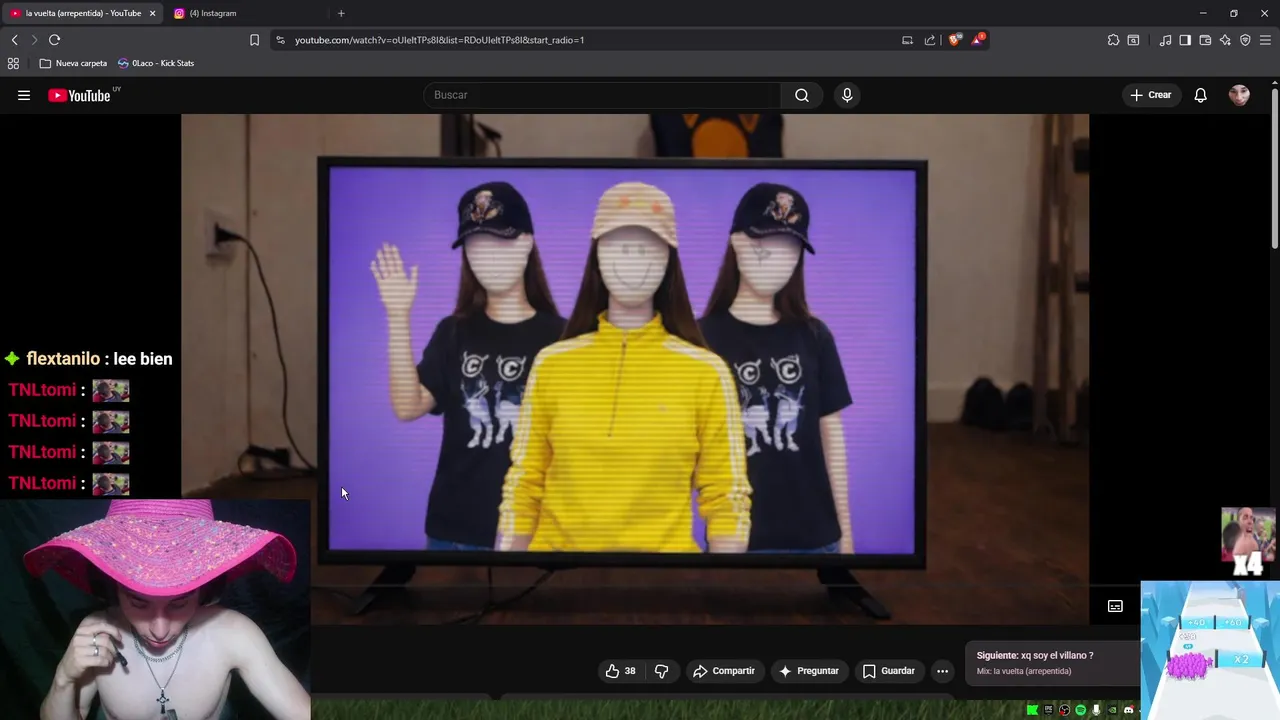Screen dimensions: 1280x720
Task: Open a new browser tab
Action: pyautogui.click(x=341, y=13)
